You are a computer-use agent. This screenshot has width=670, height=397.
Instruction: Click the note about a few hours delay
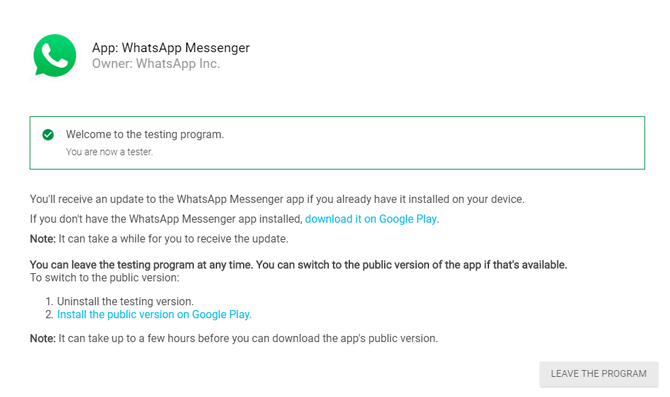pos(234,338)
